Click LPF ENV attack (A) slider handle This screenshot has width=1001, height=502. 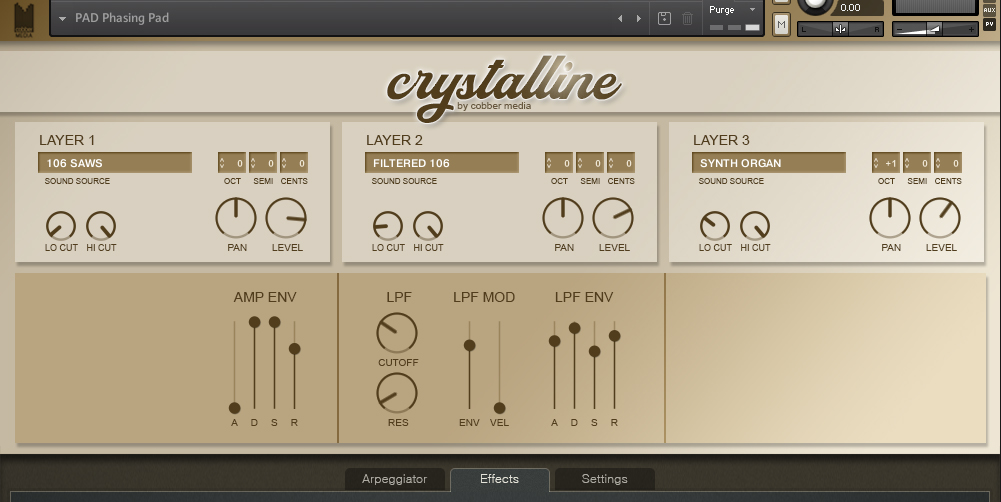(554, 341)
